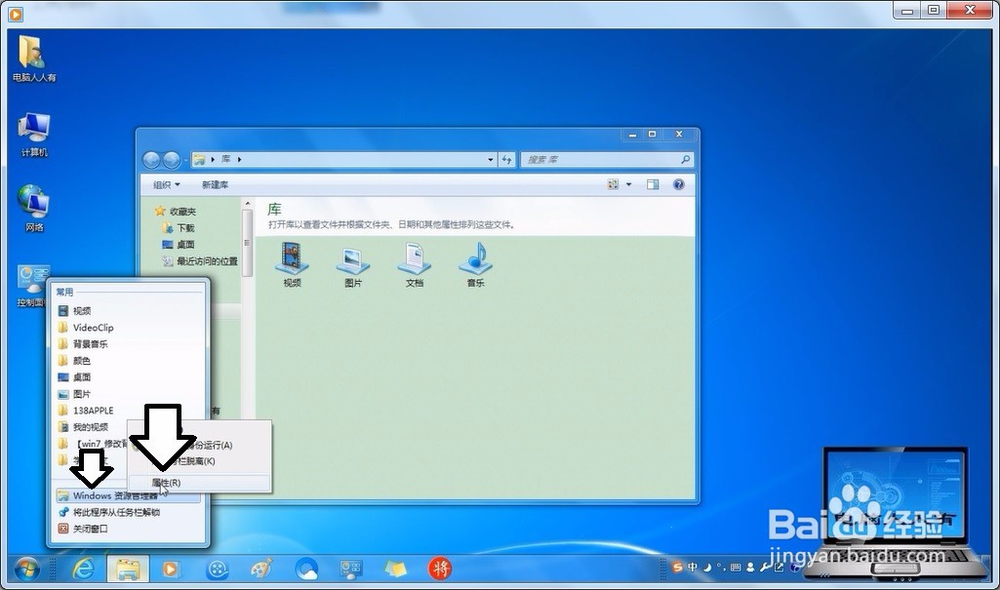The width and height of the screenshot is (1000, 590).
Task: Launch Internet Explorer from the taskbar
Action: click(84, 568)
